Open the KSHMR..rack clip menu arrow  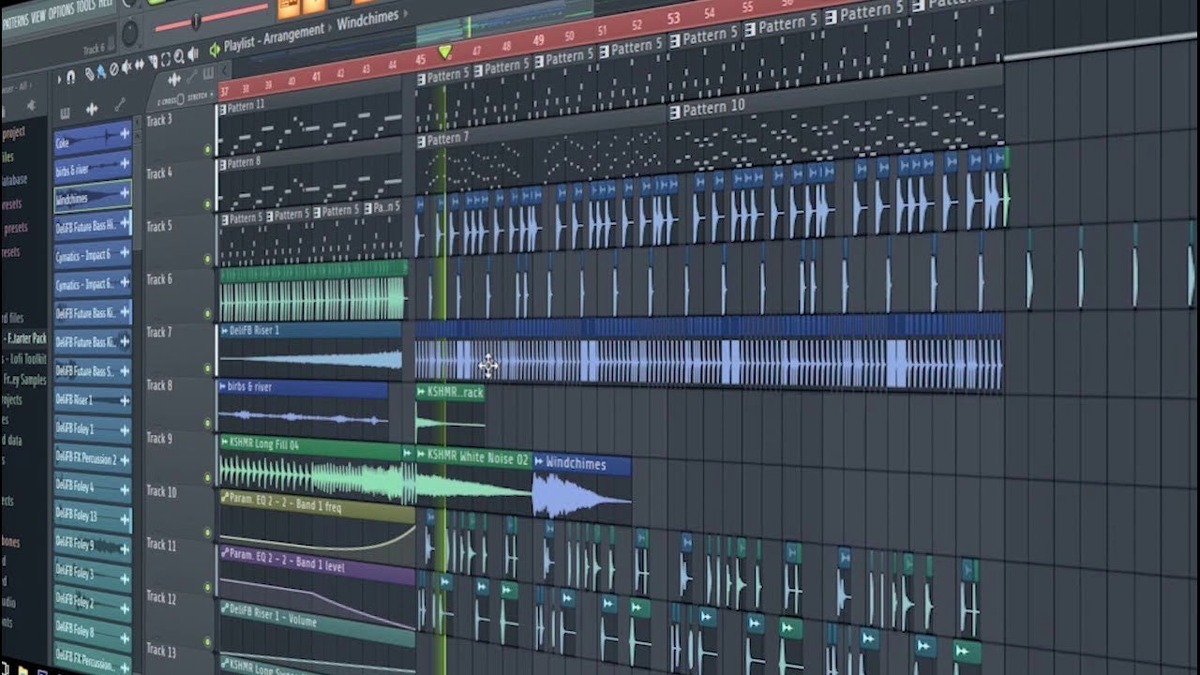coord(421,393)
